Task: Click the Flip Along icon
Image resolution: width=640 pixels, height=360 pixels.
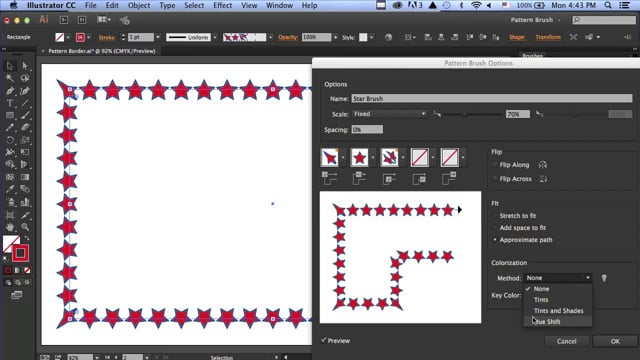Action: pyautogui.click(x=542, y=165)
